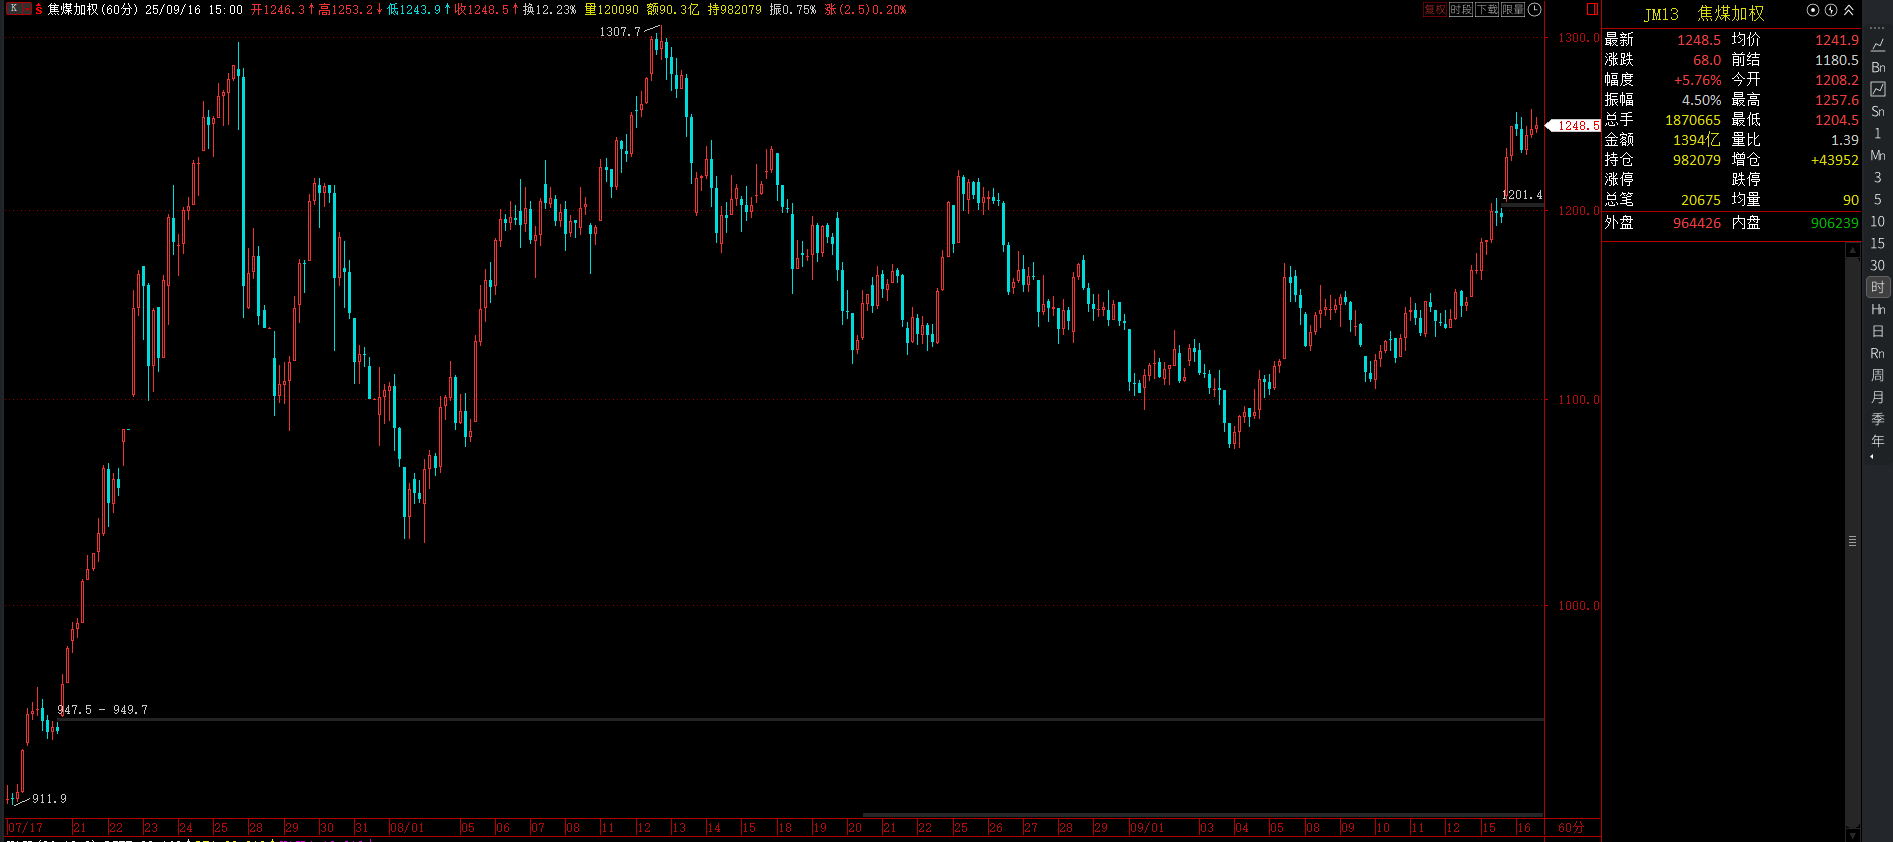Select the 30-minute period

pos(1878,265)
